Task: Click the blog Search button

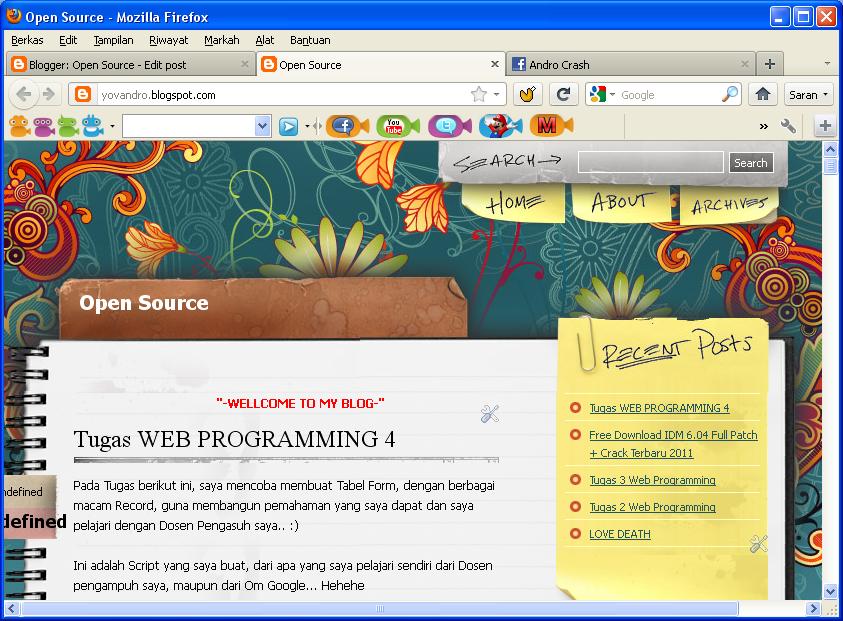Action: click(751, 162)
